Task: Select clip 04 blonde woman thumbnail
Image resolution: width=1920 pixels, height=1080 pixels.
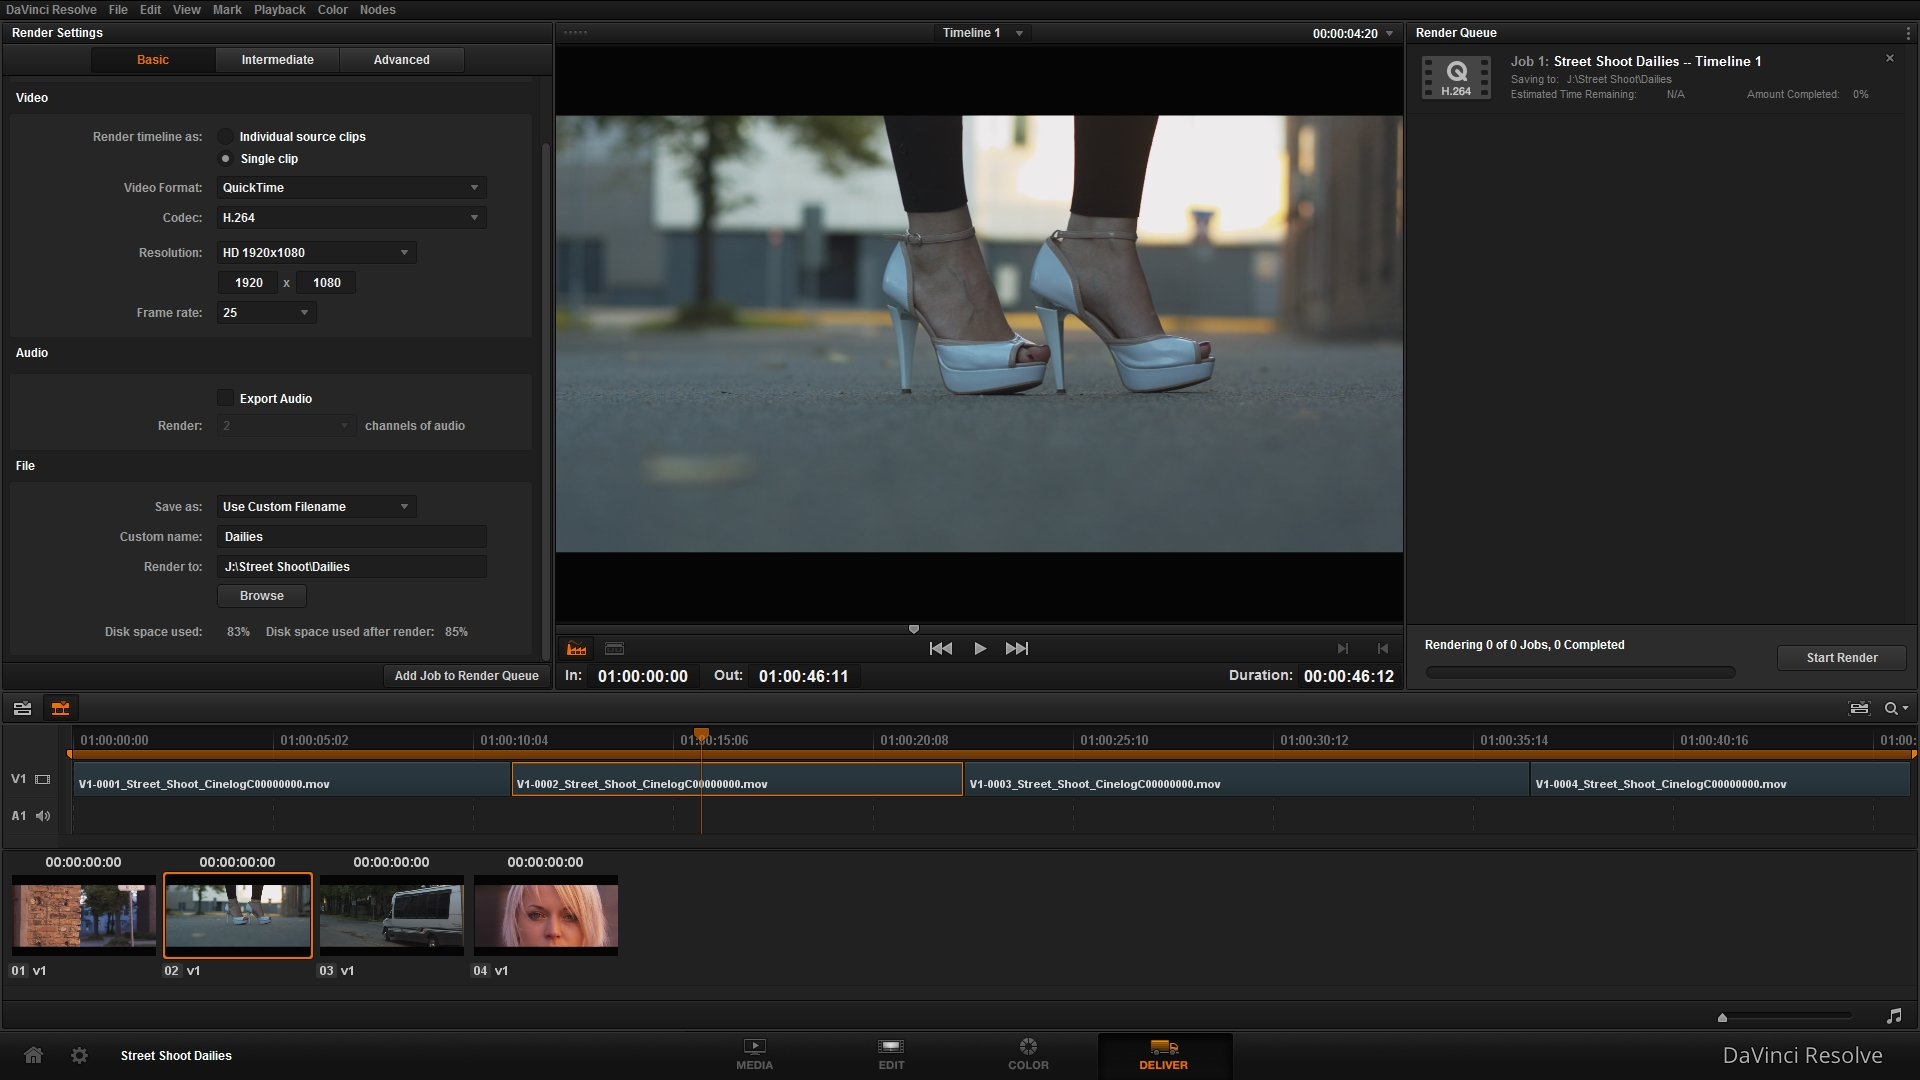Action: click(x=546, y=915)
